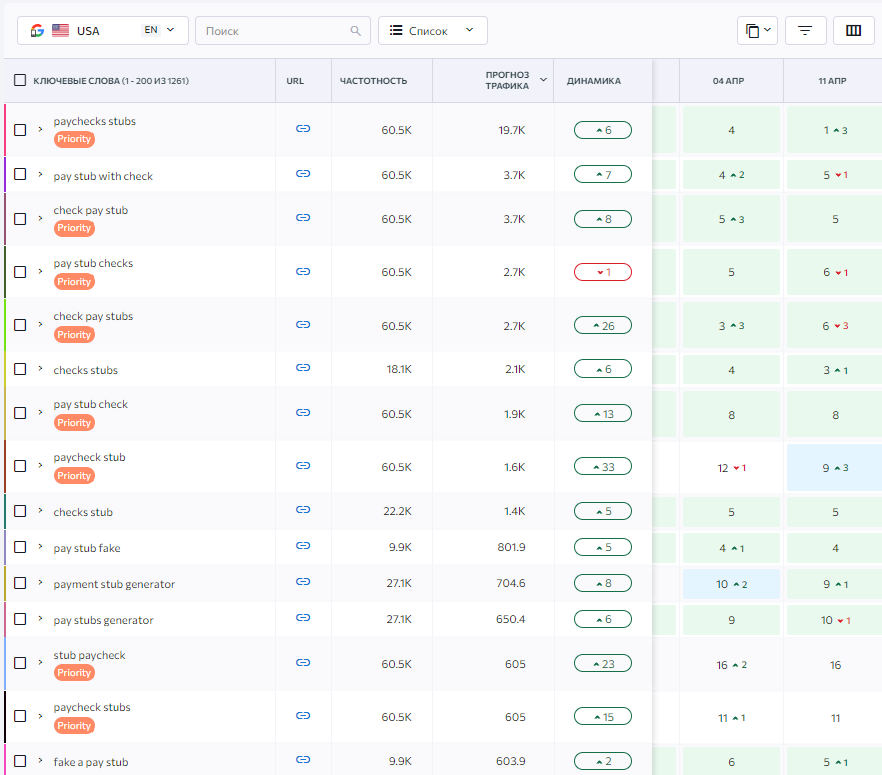Expand the check pay stubs row

pos(40,325)
